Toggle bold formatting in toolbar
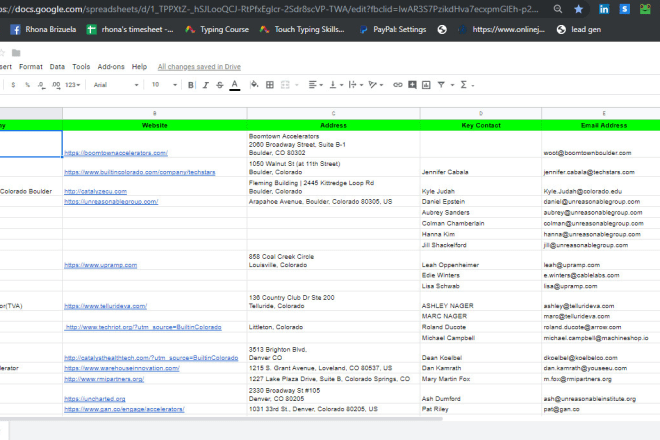This screenshot has height=440, width=660. [191, 85]
